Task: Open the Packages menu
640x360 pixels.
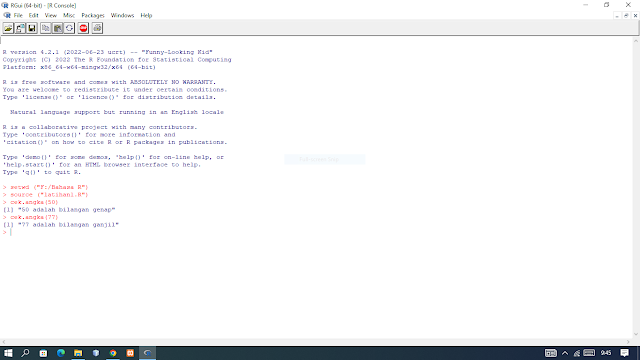Action: click(93, 16)
